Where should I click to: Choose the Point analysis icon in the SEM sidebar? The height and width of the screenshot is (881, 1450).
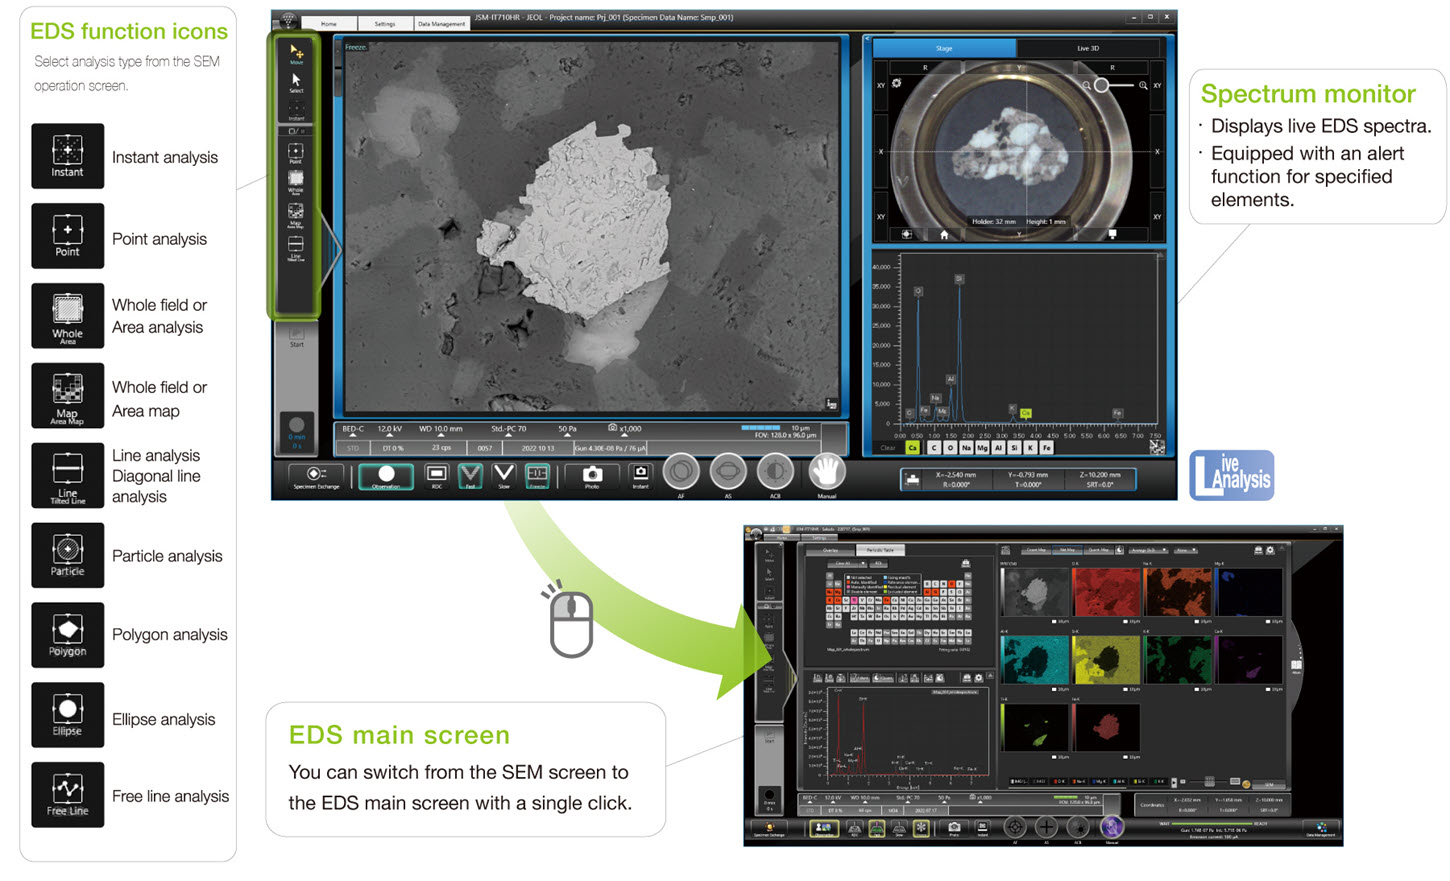296,152
